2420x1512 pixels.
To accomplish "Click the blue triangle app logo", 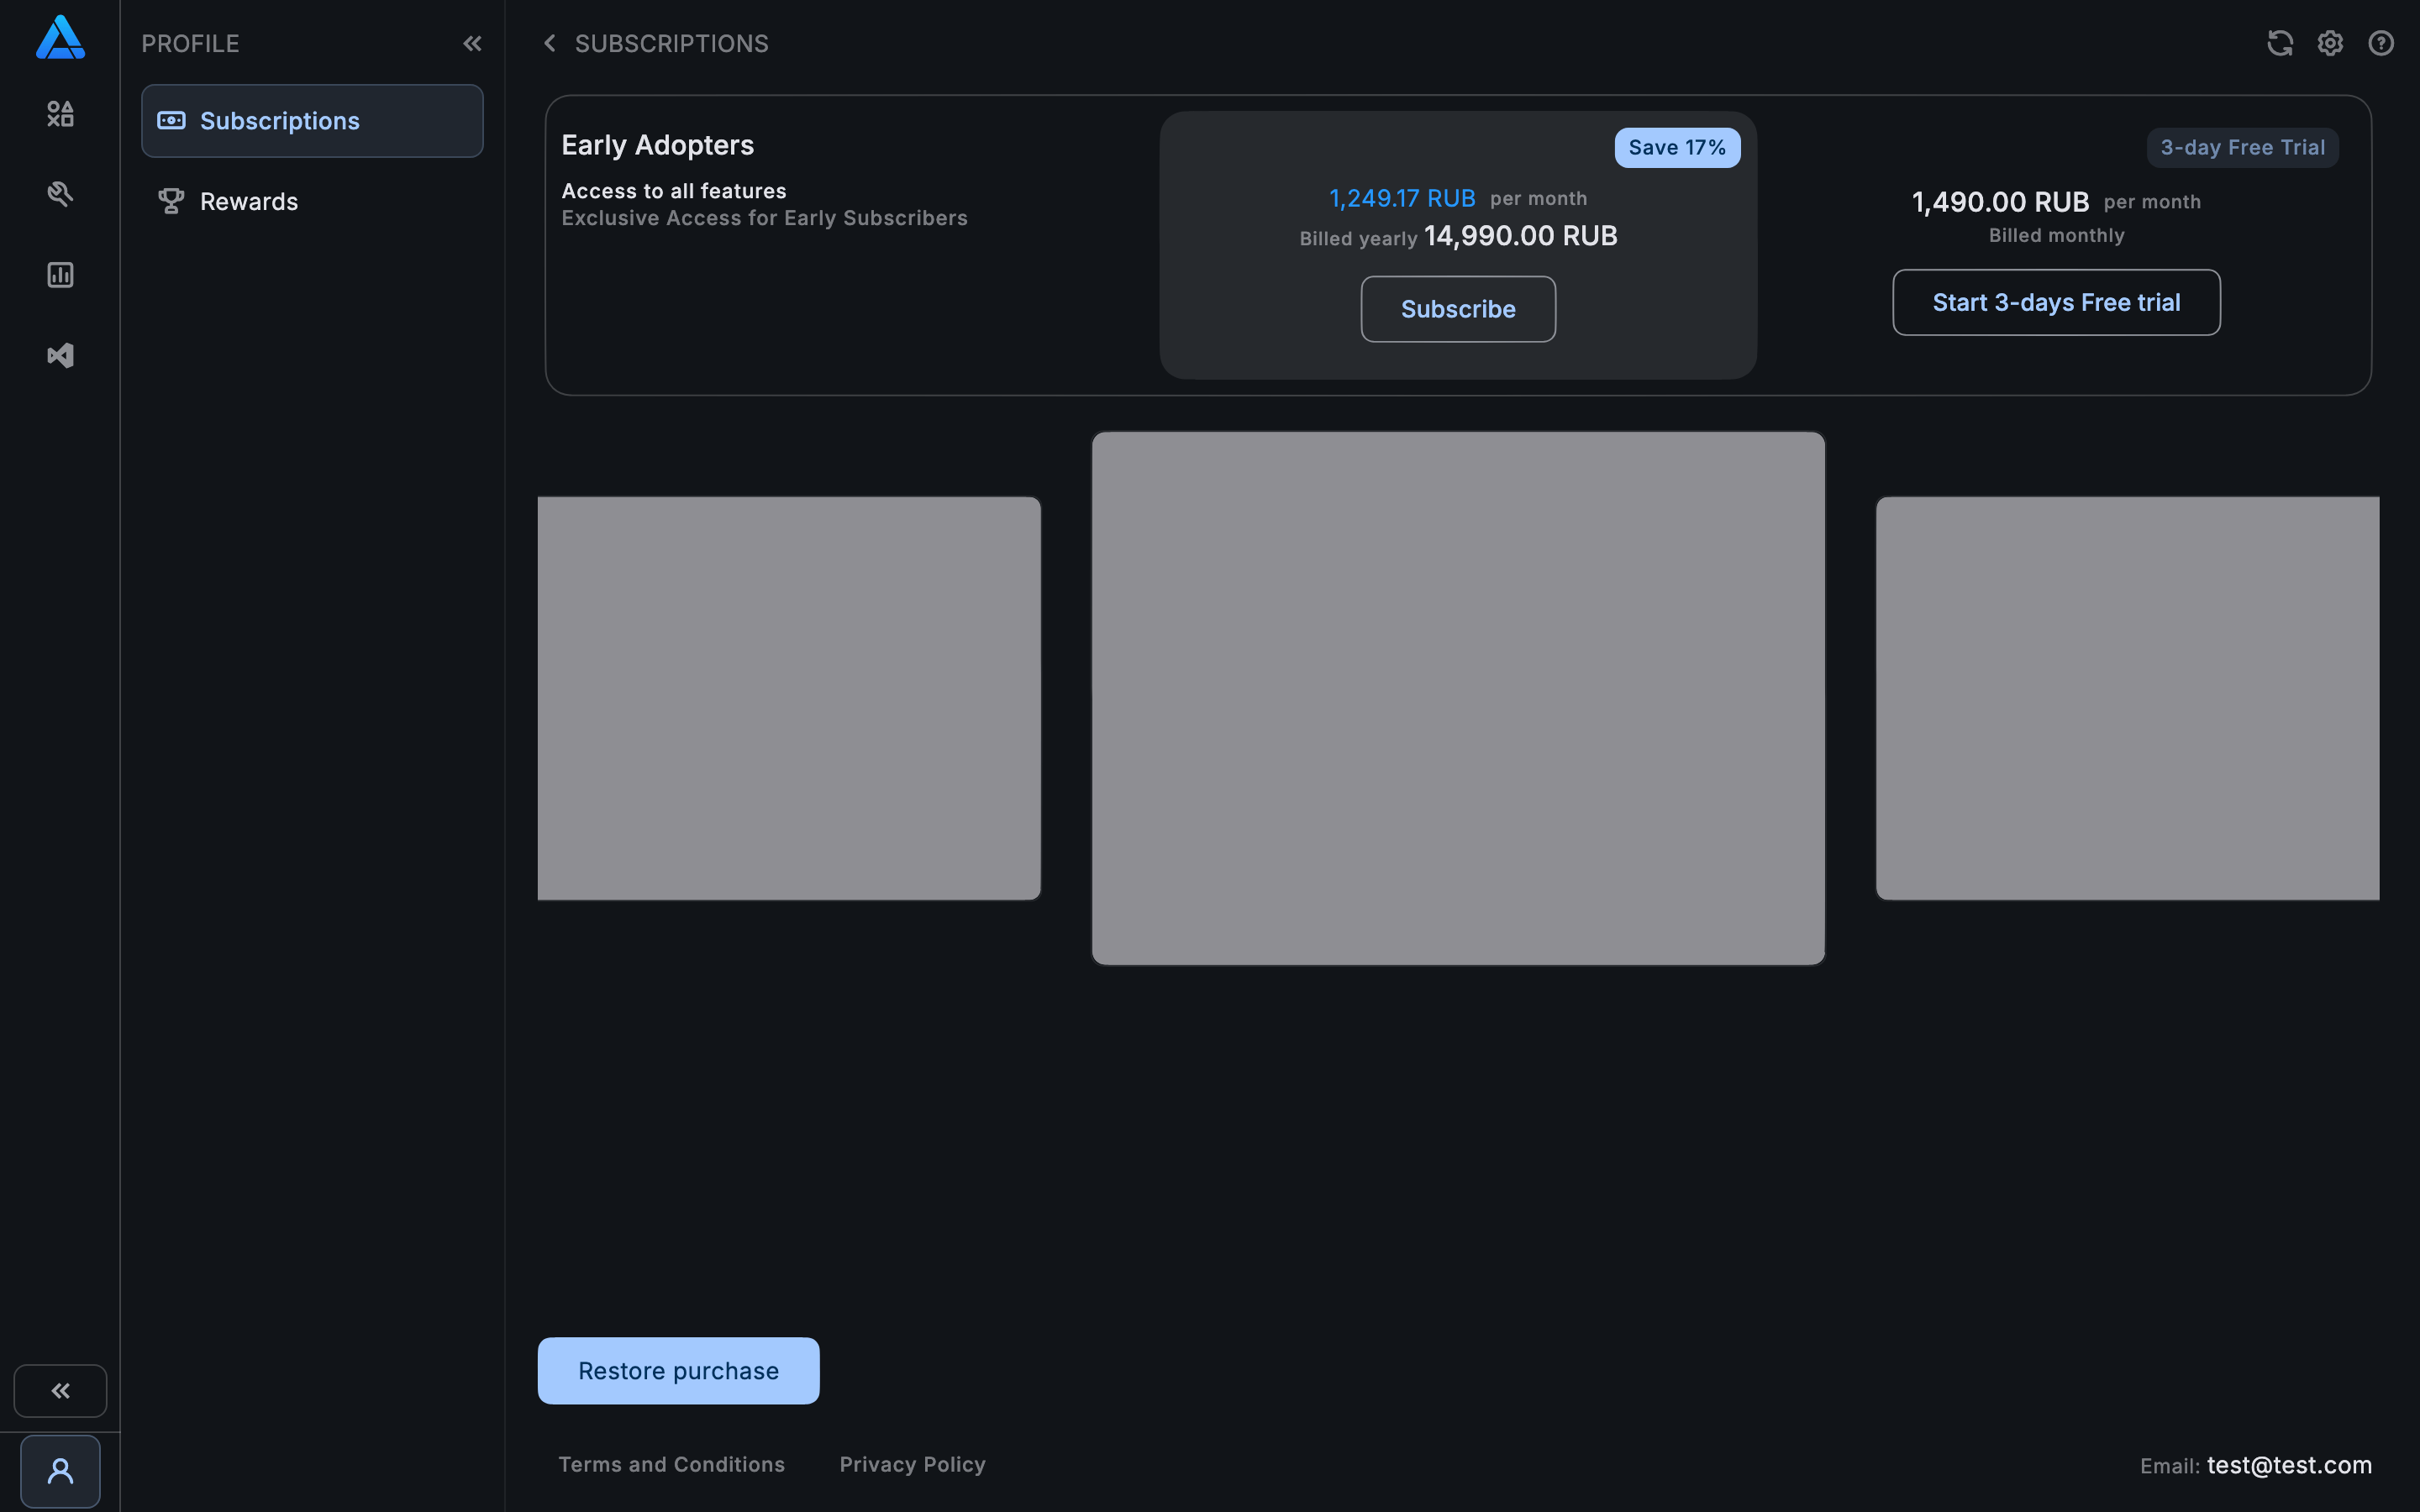I will pos(60,38).
